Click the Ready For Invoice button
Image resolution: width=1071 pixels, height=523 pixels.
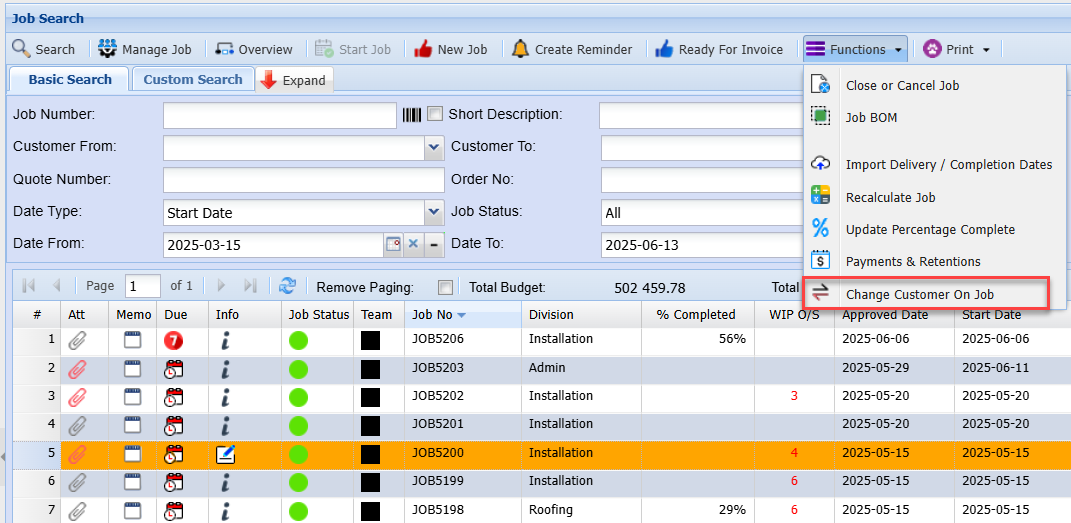719,49
